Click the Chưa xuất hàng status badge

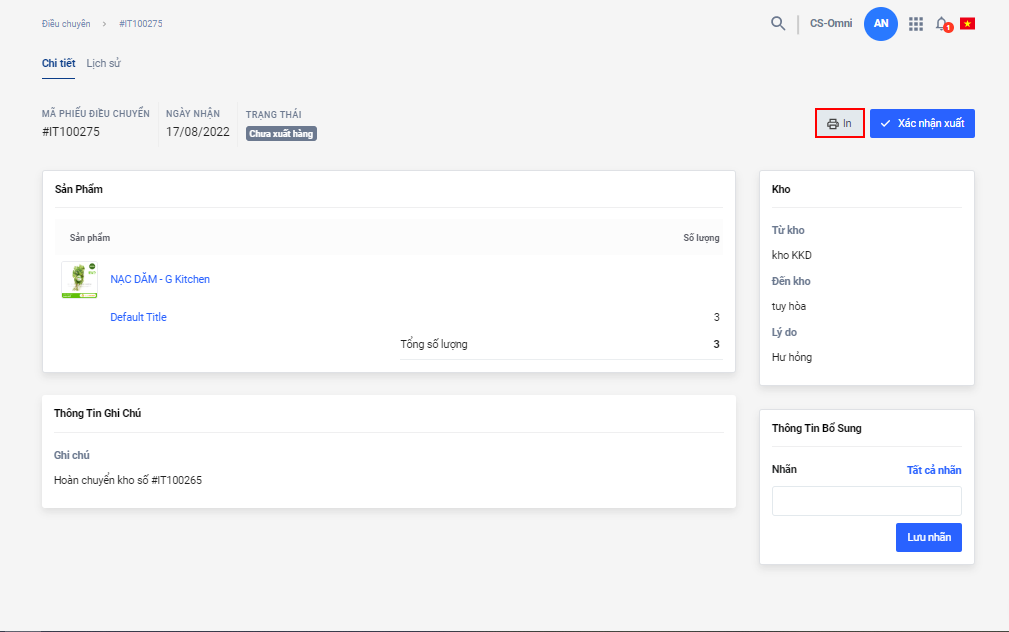click(281, 133)
